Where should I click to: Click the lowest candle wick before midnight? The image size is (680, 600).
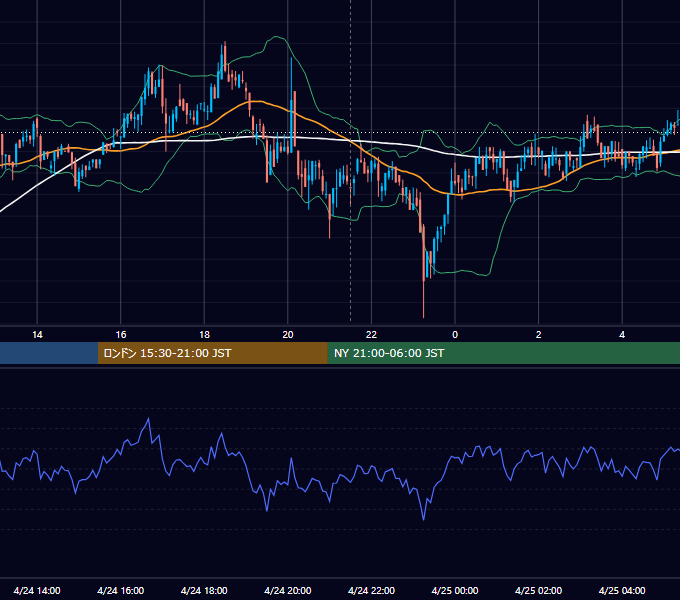pyautogui.click(x=423, y=299)
